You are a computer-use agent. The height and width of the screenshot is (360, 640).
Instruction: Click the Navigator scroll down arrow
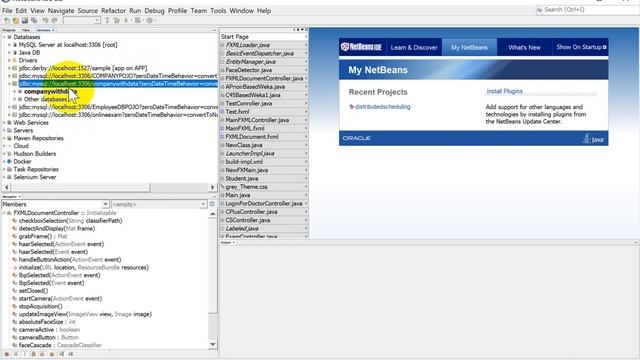pos(213,344)
